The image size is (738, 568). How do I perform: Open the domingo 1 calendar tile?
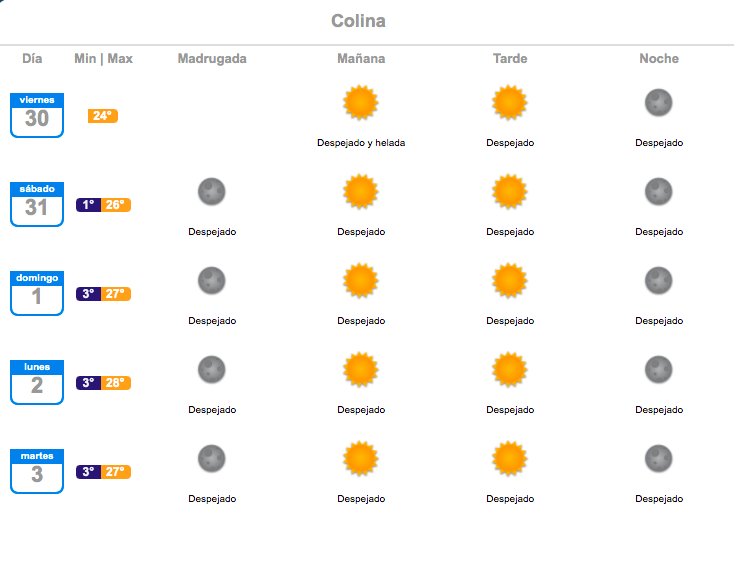[37, 293]
